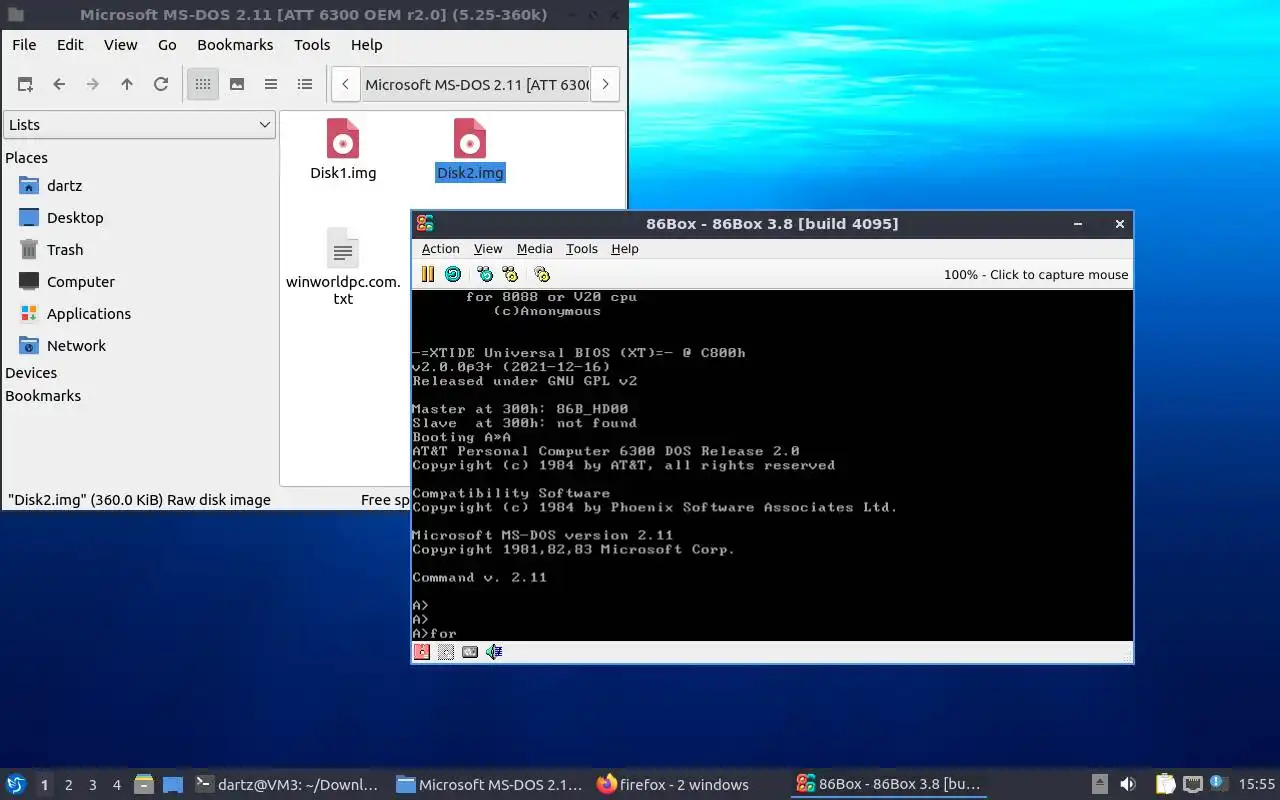The image size is (1280, 800).
Task: Switch to icon view mode
Action: coord(203,85)
